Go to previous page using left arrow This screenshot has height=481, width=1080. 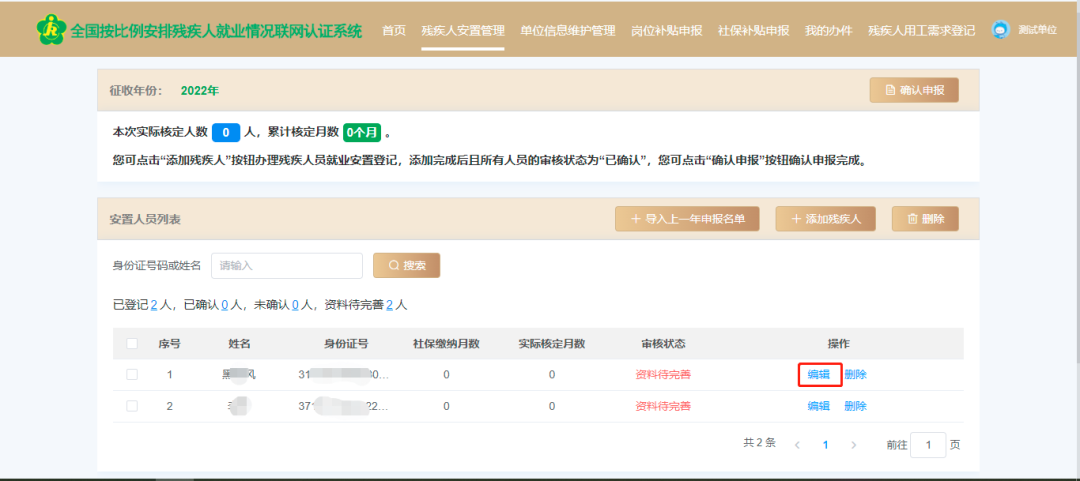[797, 445]
